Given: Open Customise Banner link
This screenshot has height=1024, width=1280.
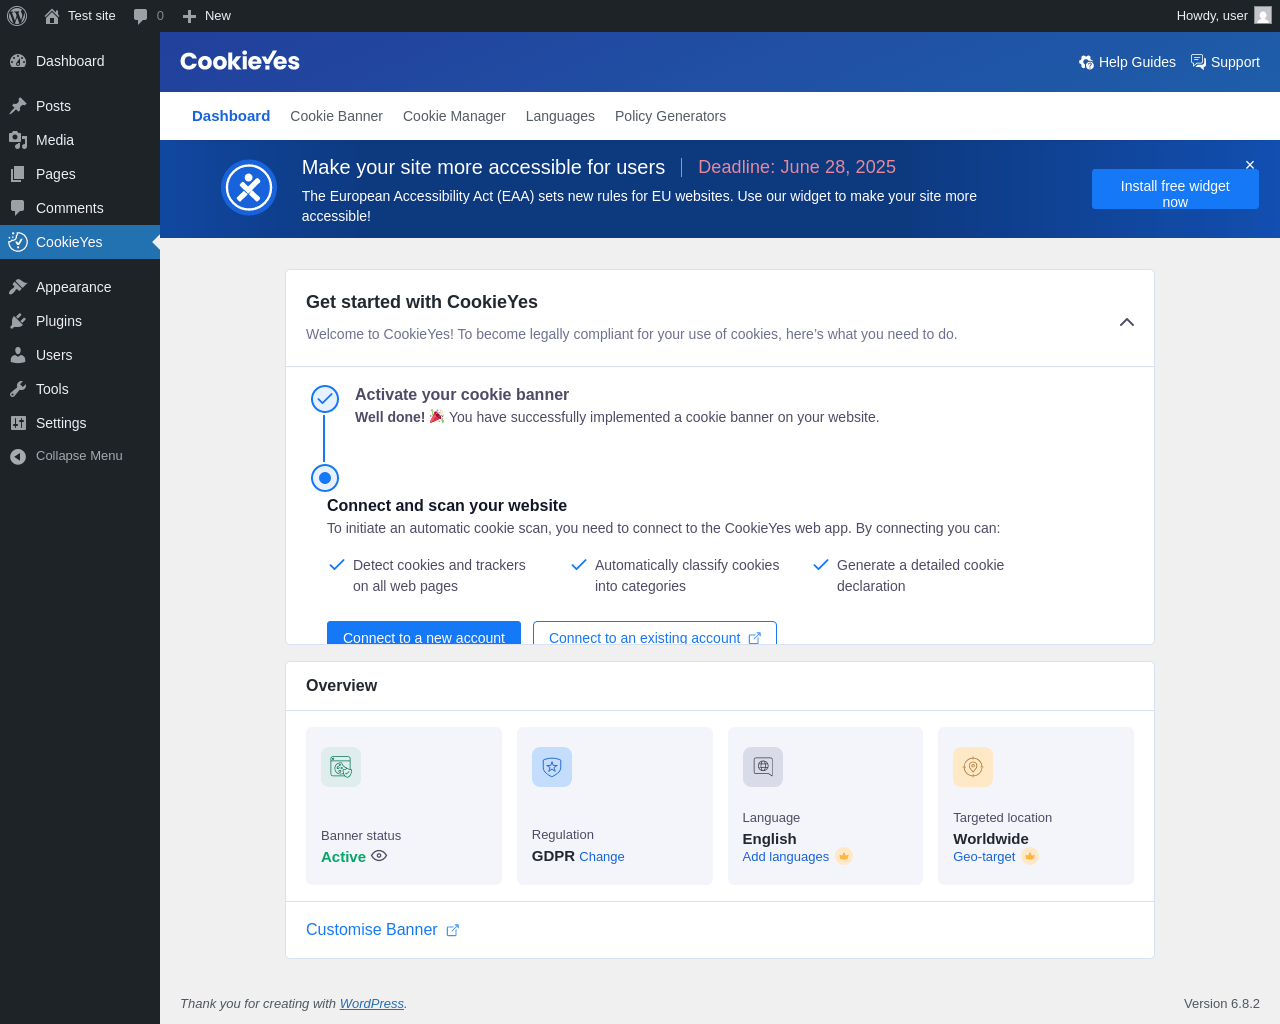Looking at the screenshot, I should (x=372, y=930).
